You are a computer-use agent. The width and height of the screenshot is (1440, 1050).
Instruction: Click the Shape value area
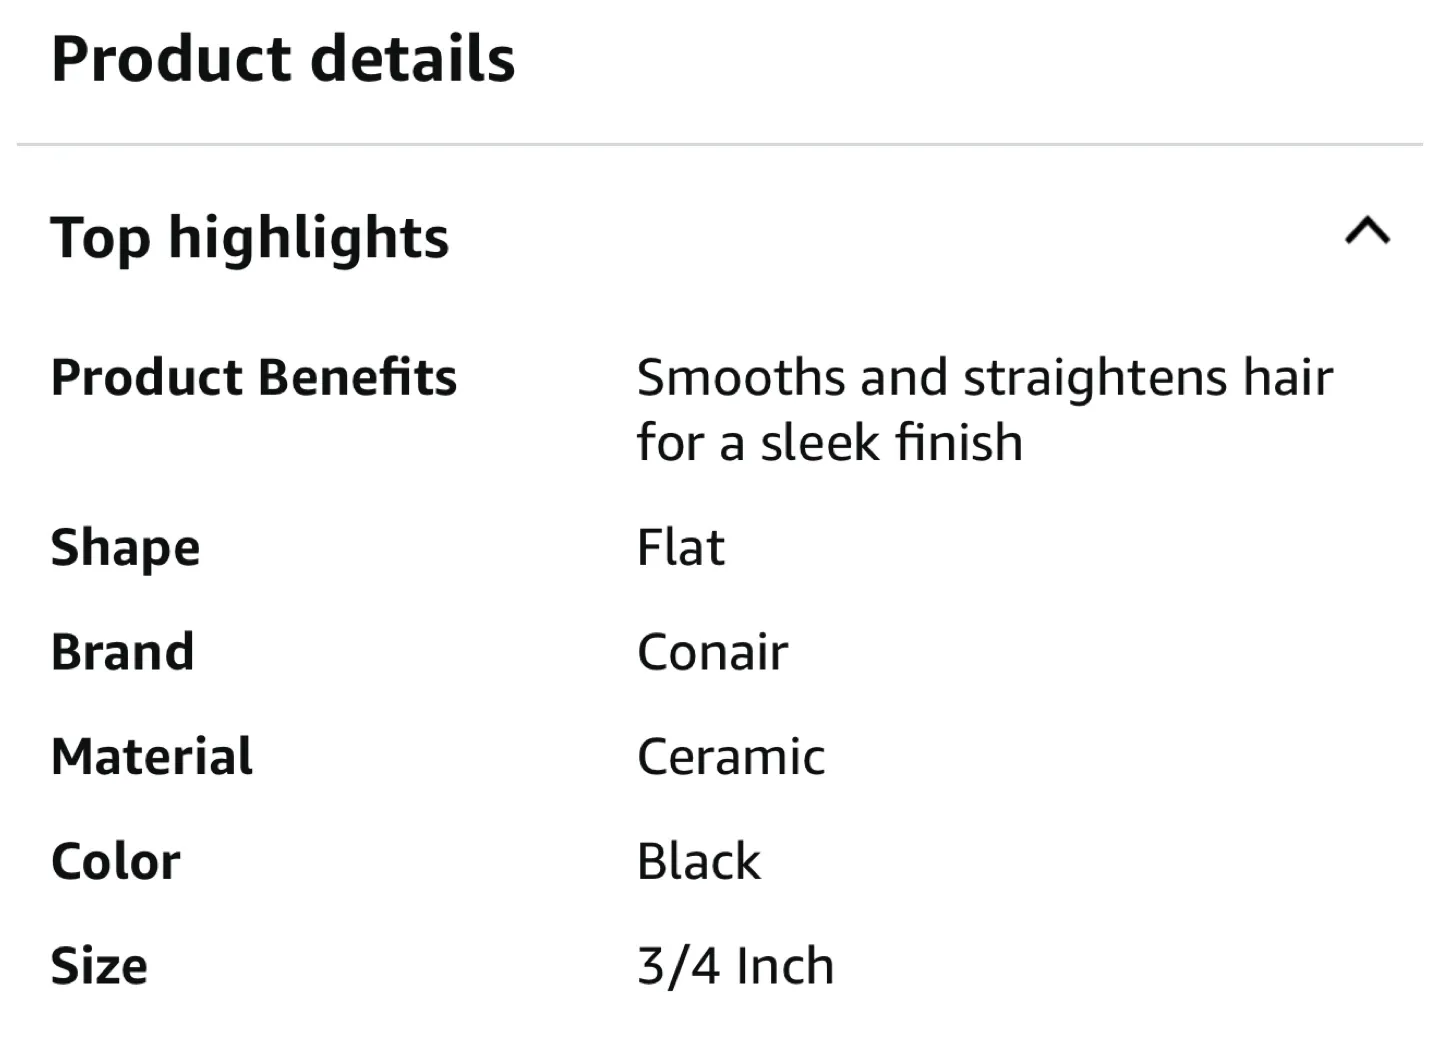(x=681, y=548)
